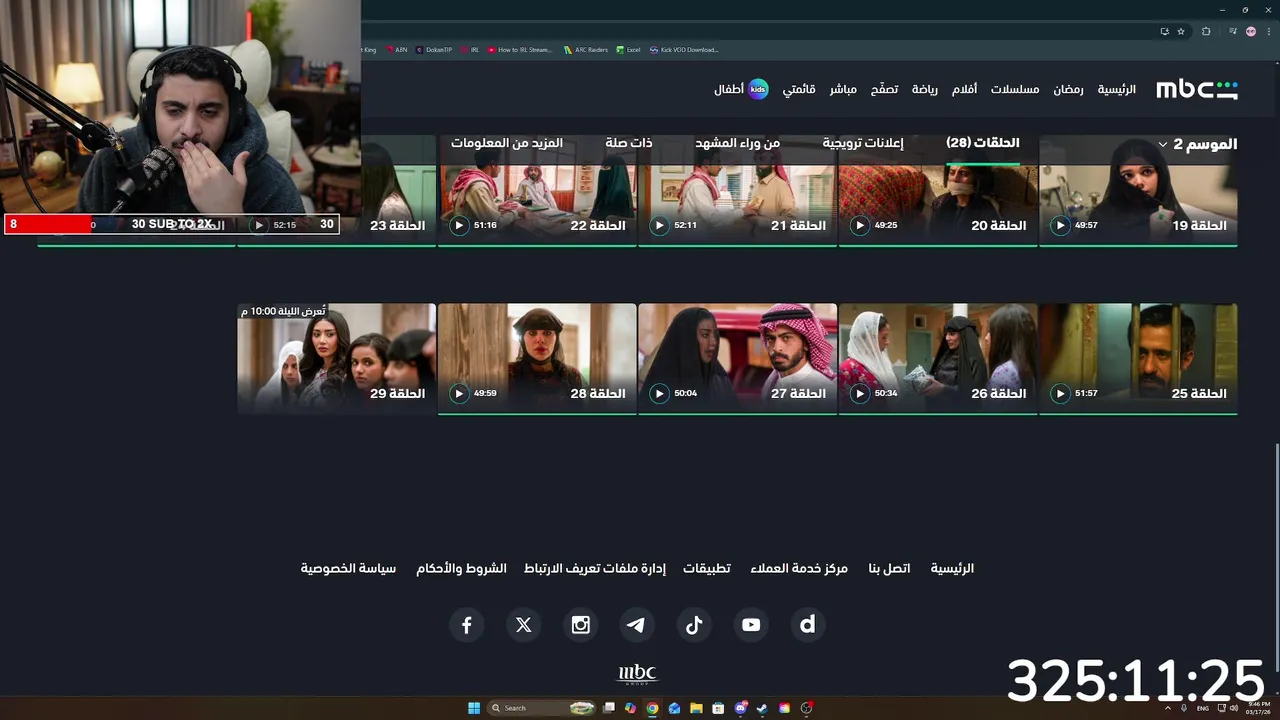Open the X (Twitter) social icon
The width and height of the screenshot is (1280, 720).
pyautogui.click(x=523, y=625)
